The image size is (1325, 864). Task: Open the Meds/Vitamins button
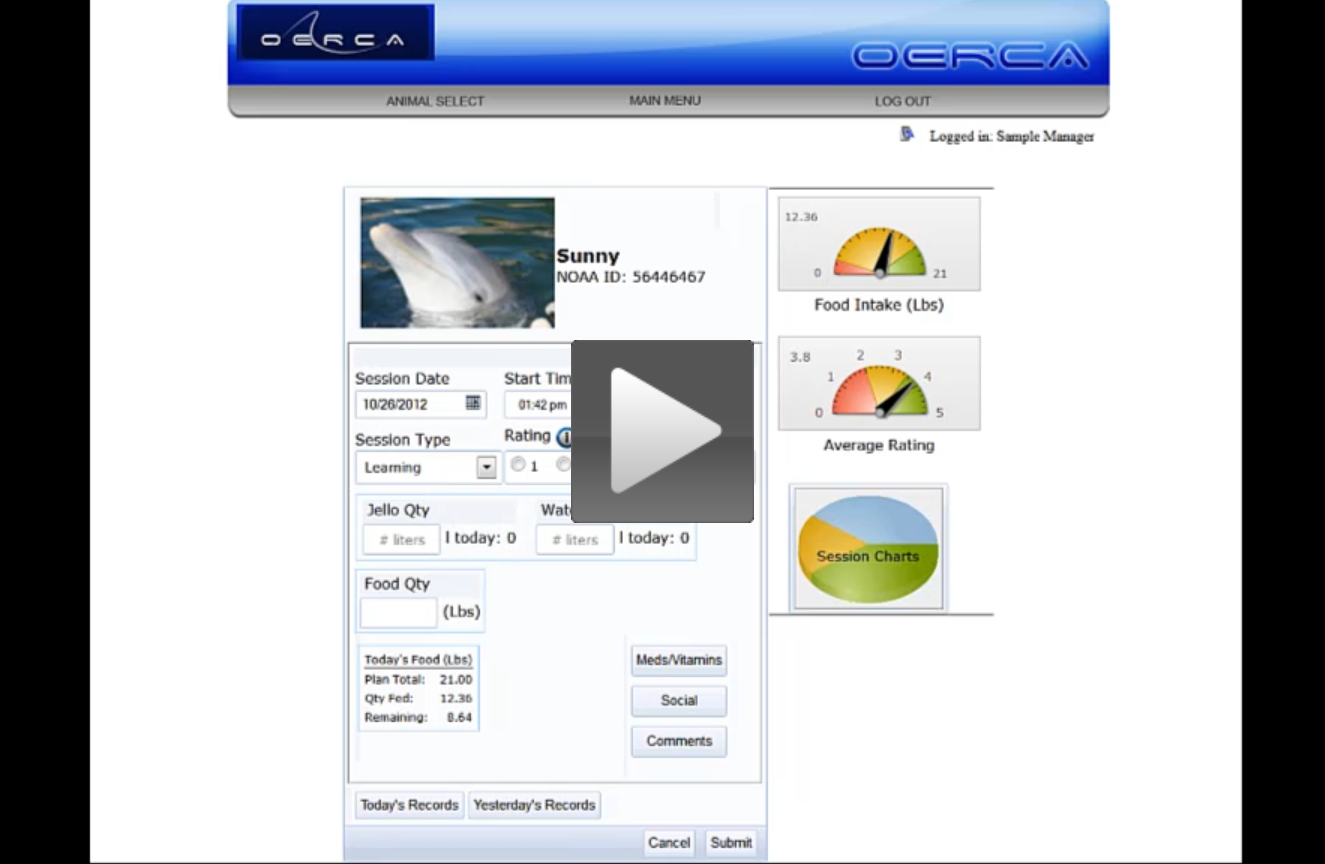(x=679, y=660)
